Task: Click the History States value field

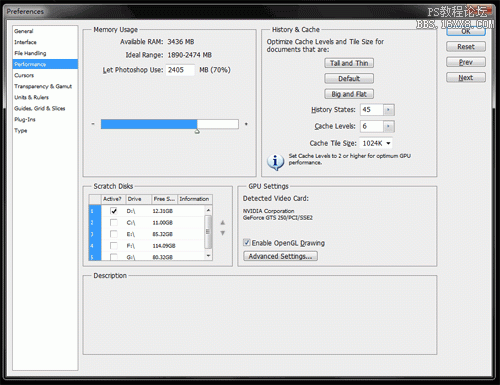Action: click(x=372, y=110)
